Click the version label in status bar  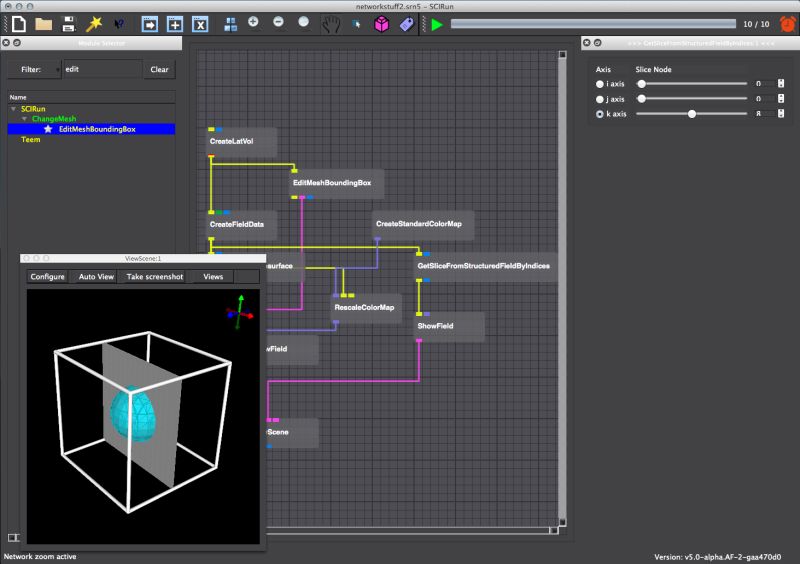(717, 557)
